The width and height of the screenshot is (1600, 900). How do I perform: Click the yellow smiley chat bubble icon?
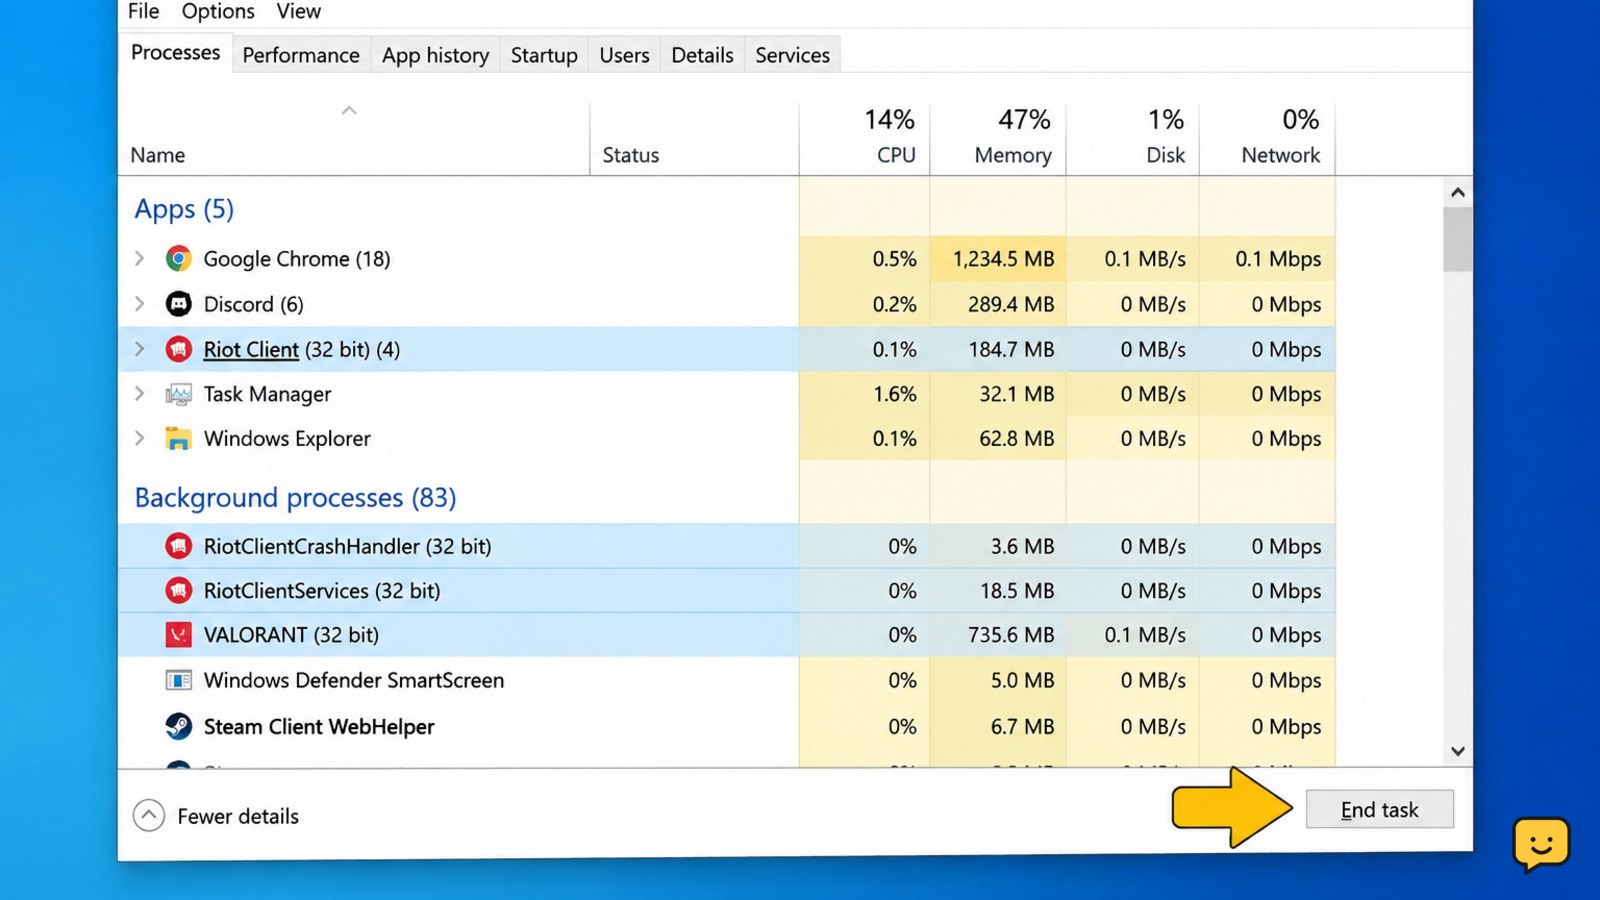point(1541,844)
